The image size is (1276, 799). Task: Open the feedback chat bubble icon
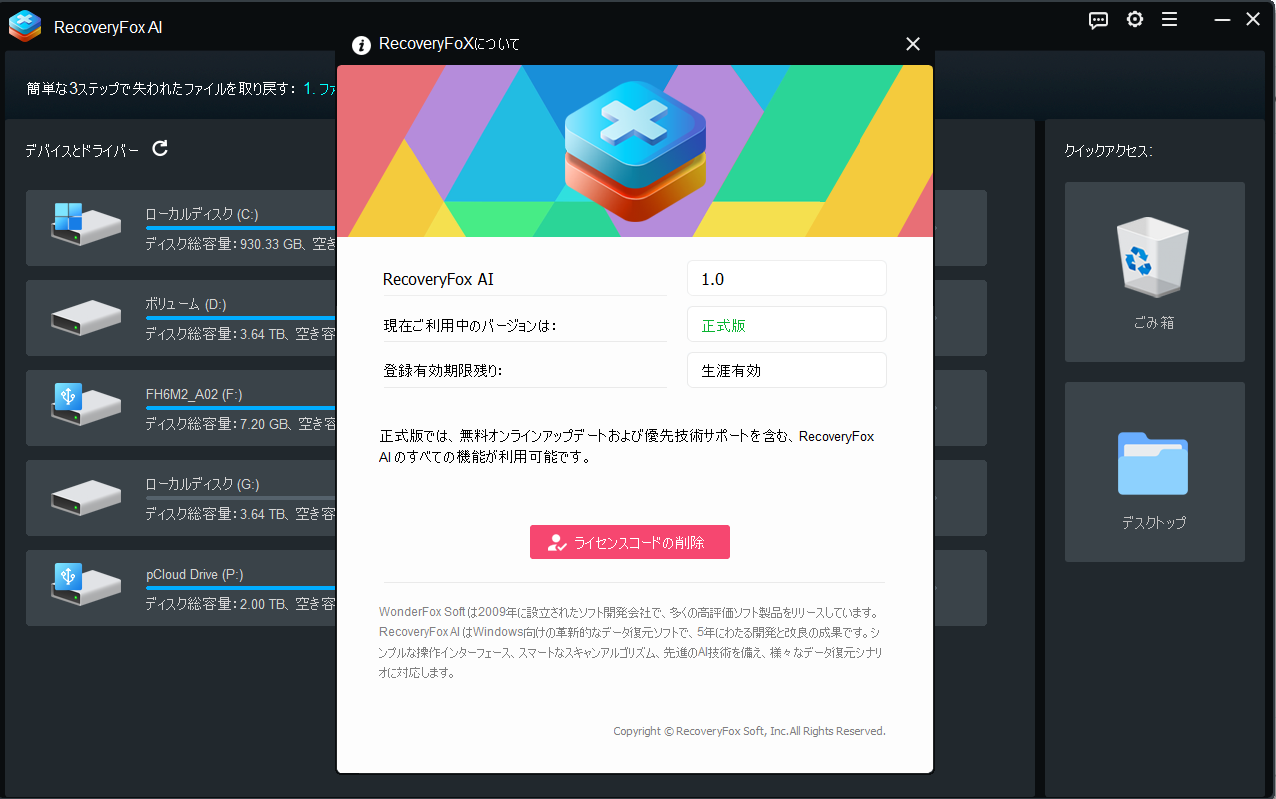point(1098,20)
